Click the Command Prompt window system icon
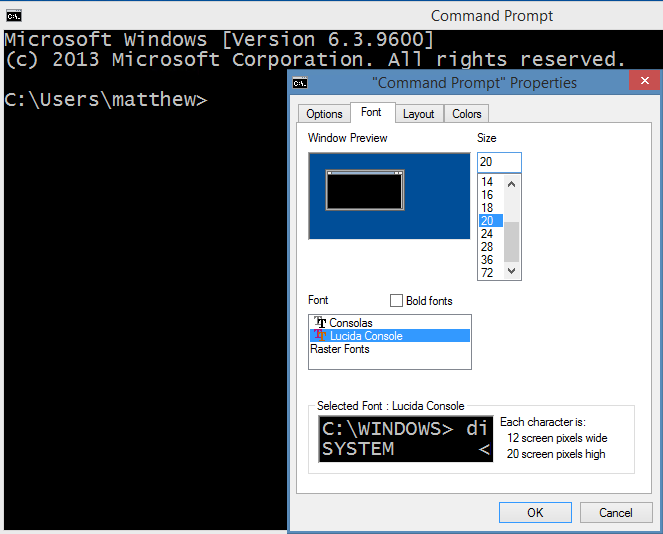This screenshot has height=534, width=663. [x=14, y=16]
